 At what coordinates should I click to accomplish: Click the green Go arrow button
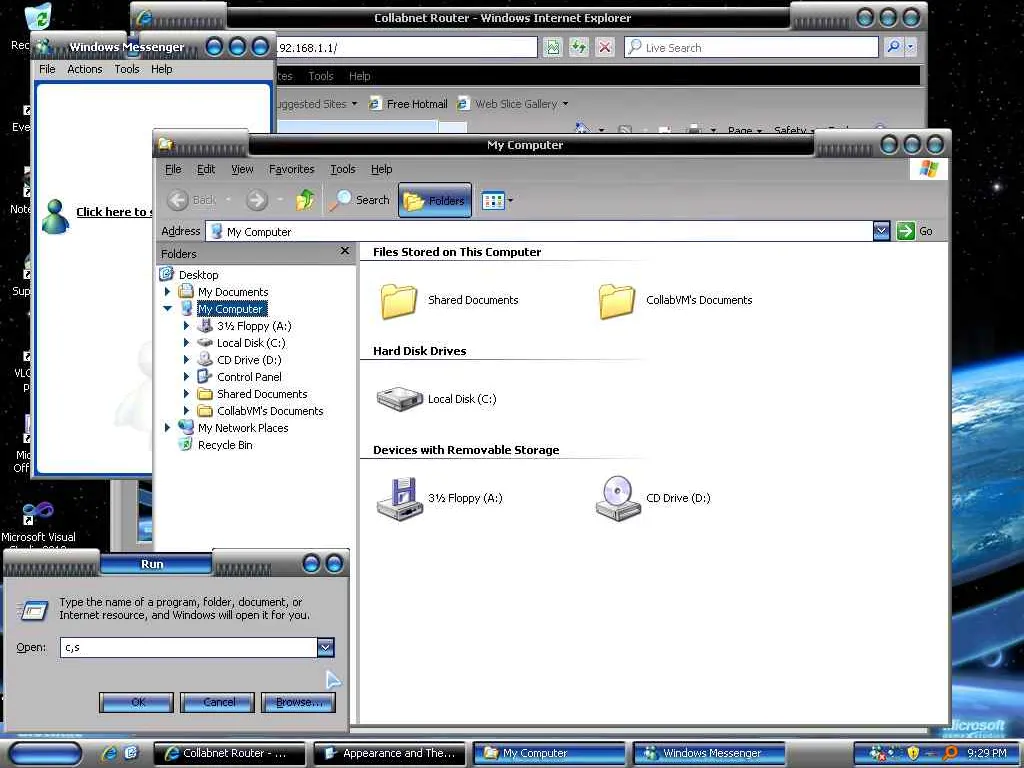coord(905,231)
